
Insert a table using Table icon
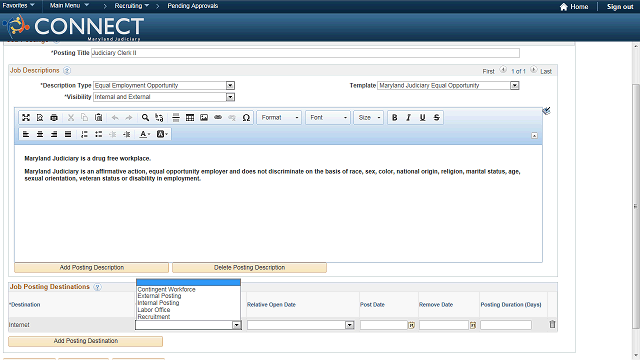point(190,118)
